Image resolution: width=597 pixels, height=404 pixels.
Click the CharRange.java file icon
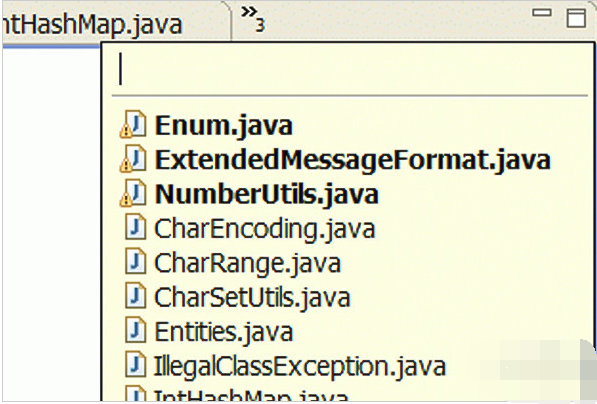coord(136,261)
